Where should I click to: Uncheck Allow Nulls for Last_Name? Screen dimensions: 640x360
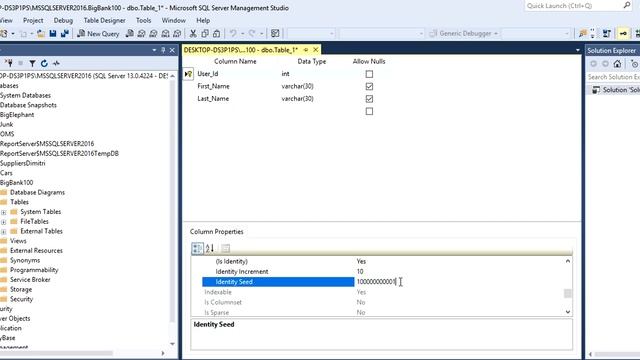click(x=369, y=99)
